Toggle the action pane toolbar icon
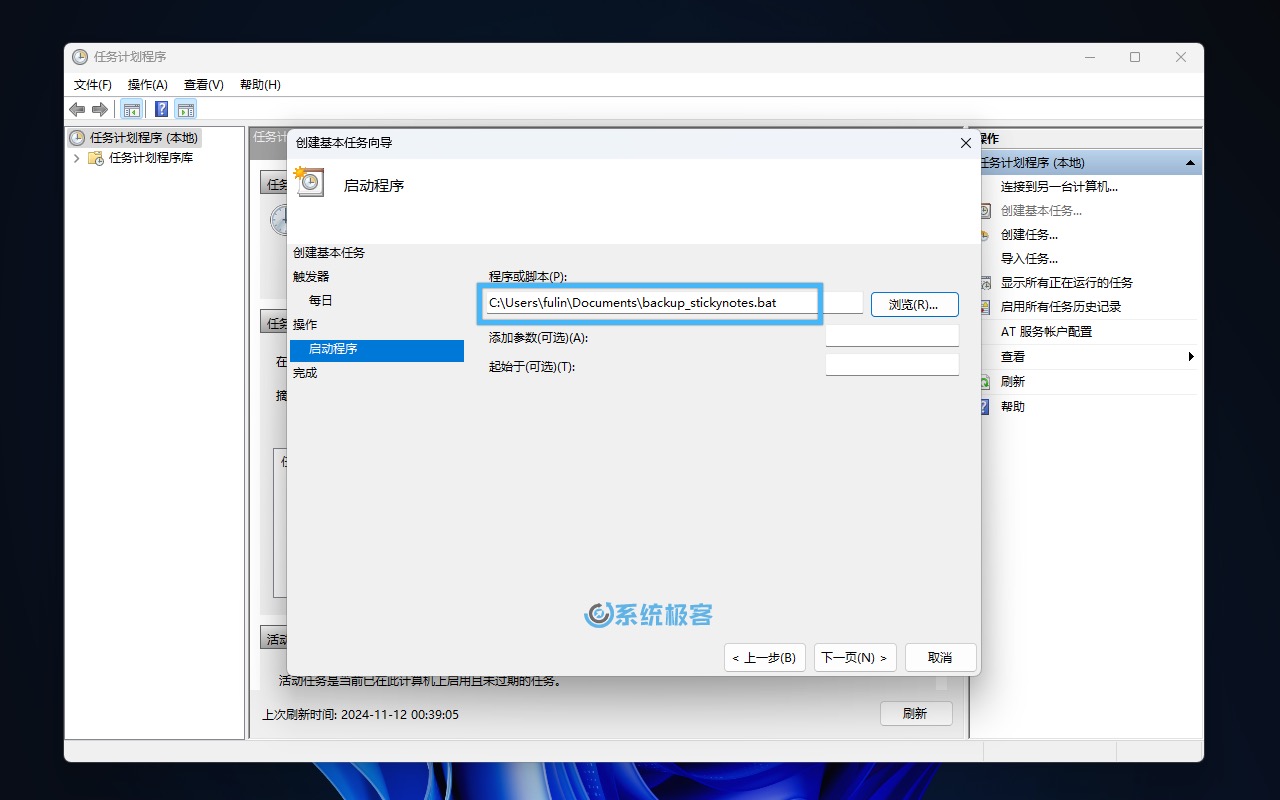Image resolution: width=1280 pixels, height=800 pixels. 186,109
